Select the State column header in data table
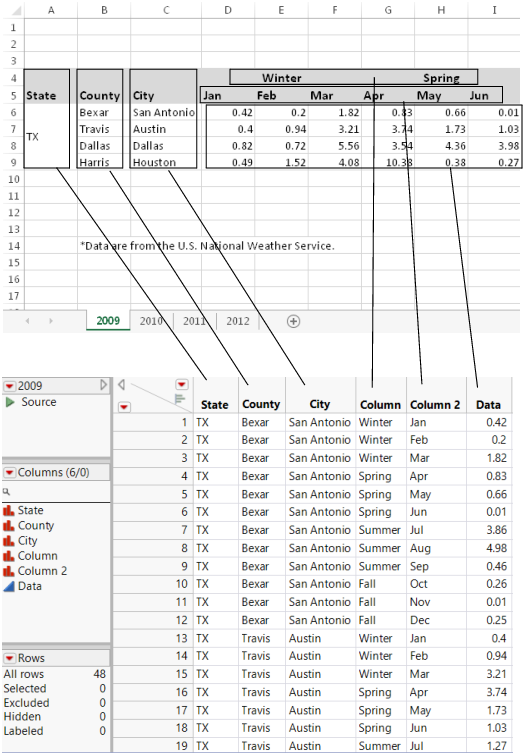 [x=215, y=405]
